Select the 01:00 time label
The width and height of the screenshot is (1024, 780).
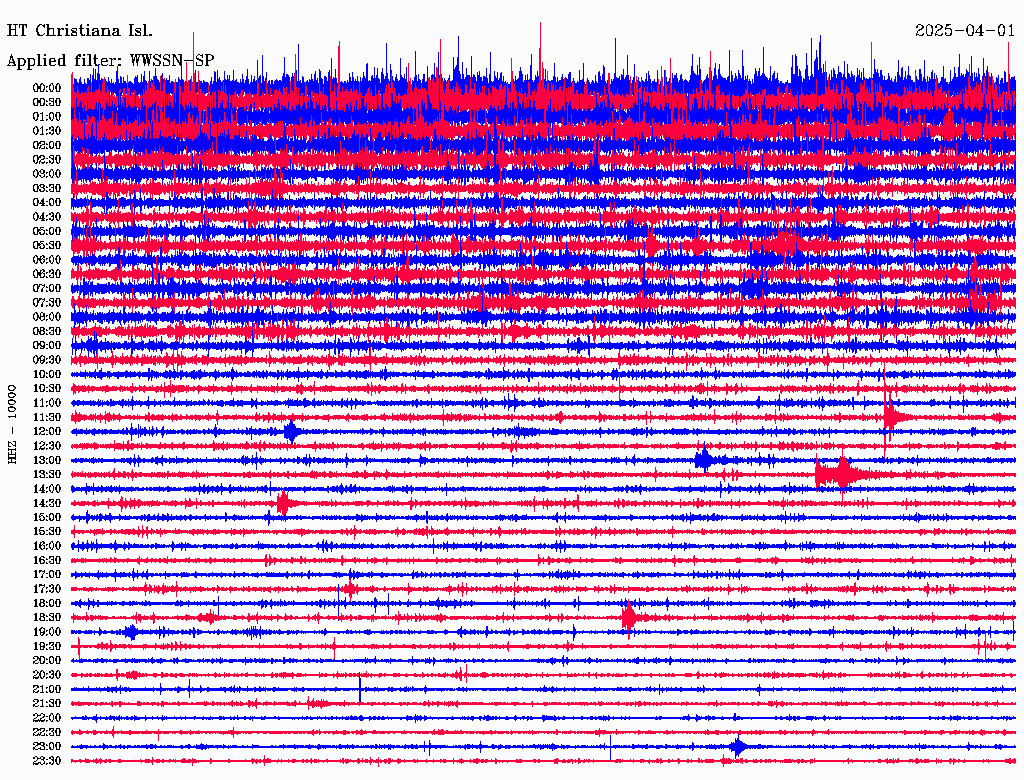(47, 116)
